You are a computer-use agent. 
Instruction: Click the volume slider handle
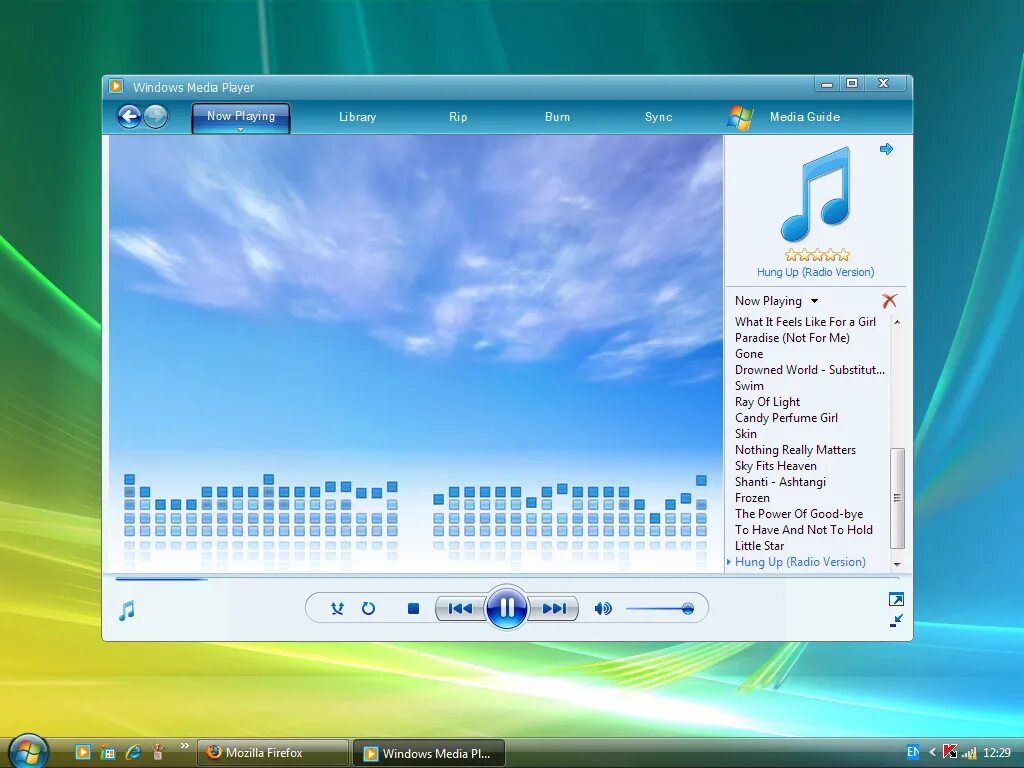coord(688,609)
